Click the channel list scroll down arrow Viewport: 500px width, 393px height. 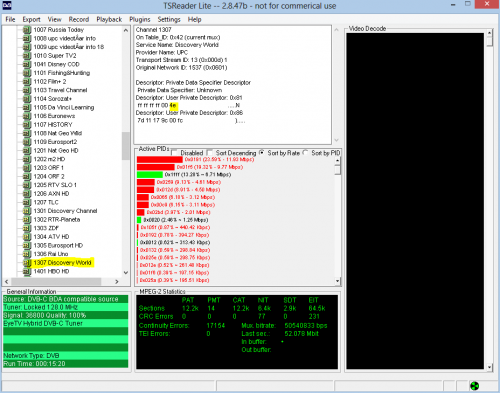coord(126,272)
